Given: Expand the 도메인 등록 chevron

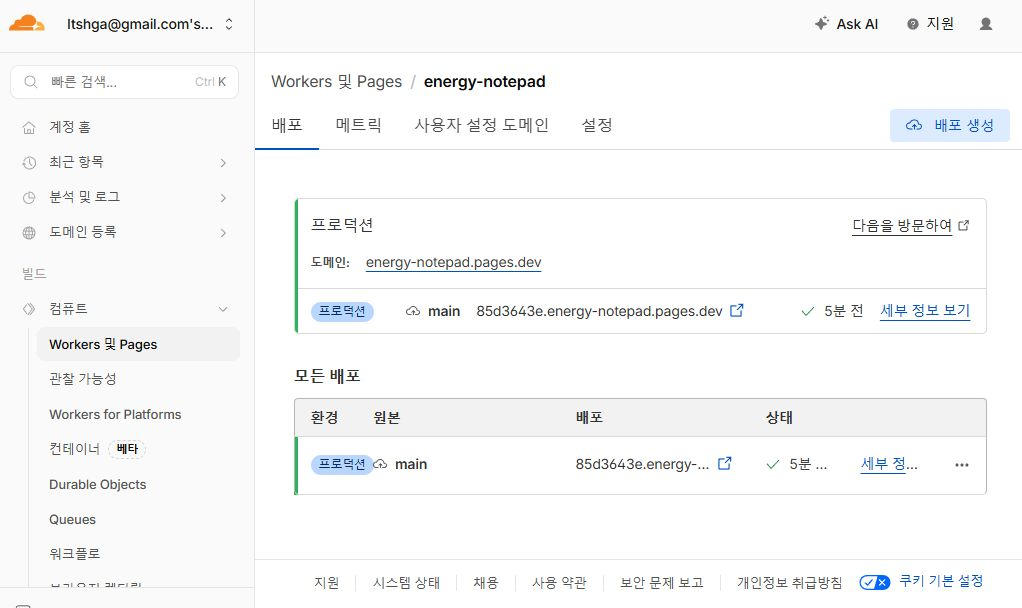Looking at the screenshot, I should point(223,233).
